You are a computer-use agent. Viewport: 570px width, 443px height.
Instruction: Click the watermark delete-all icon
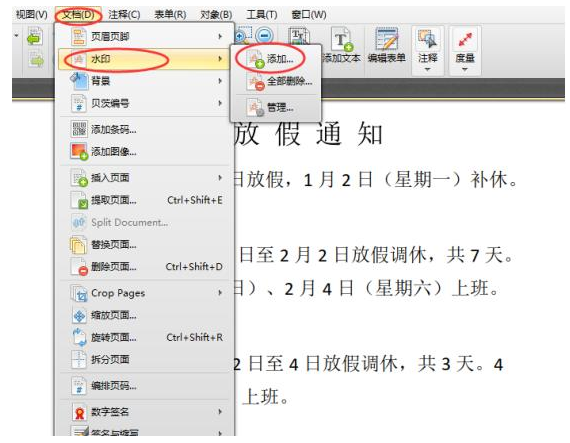[256, 82]
